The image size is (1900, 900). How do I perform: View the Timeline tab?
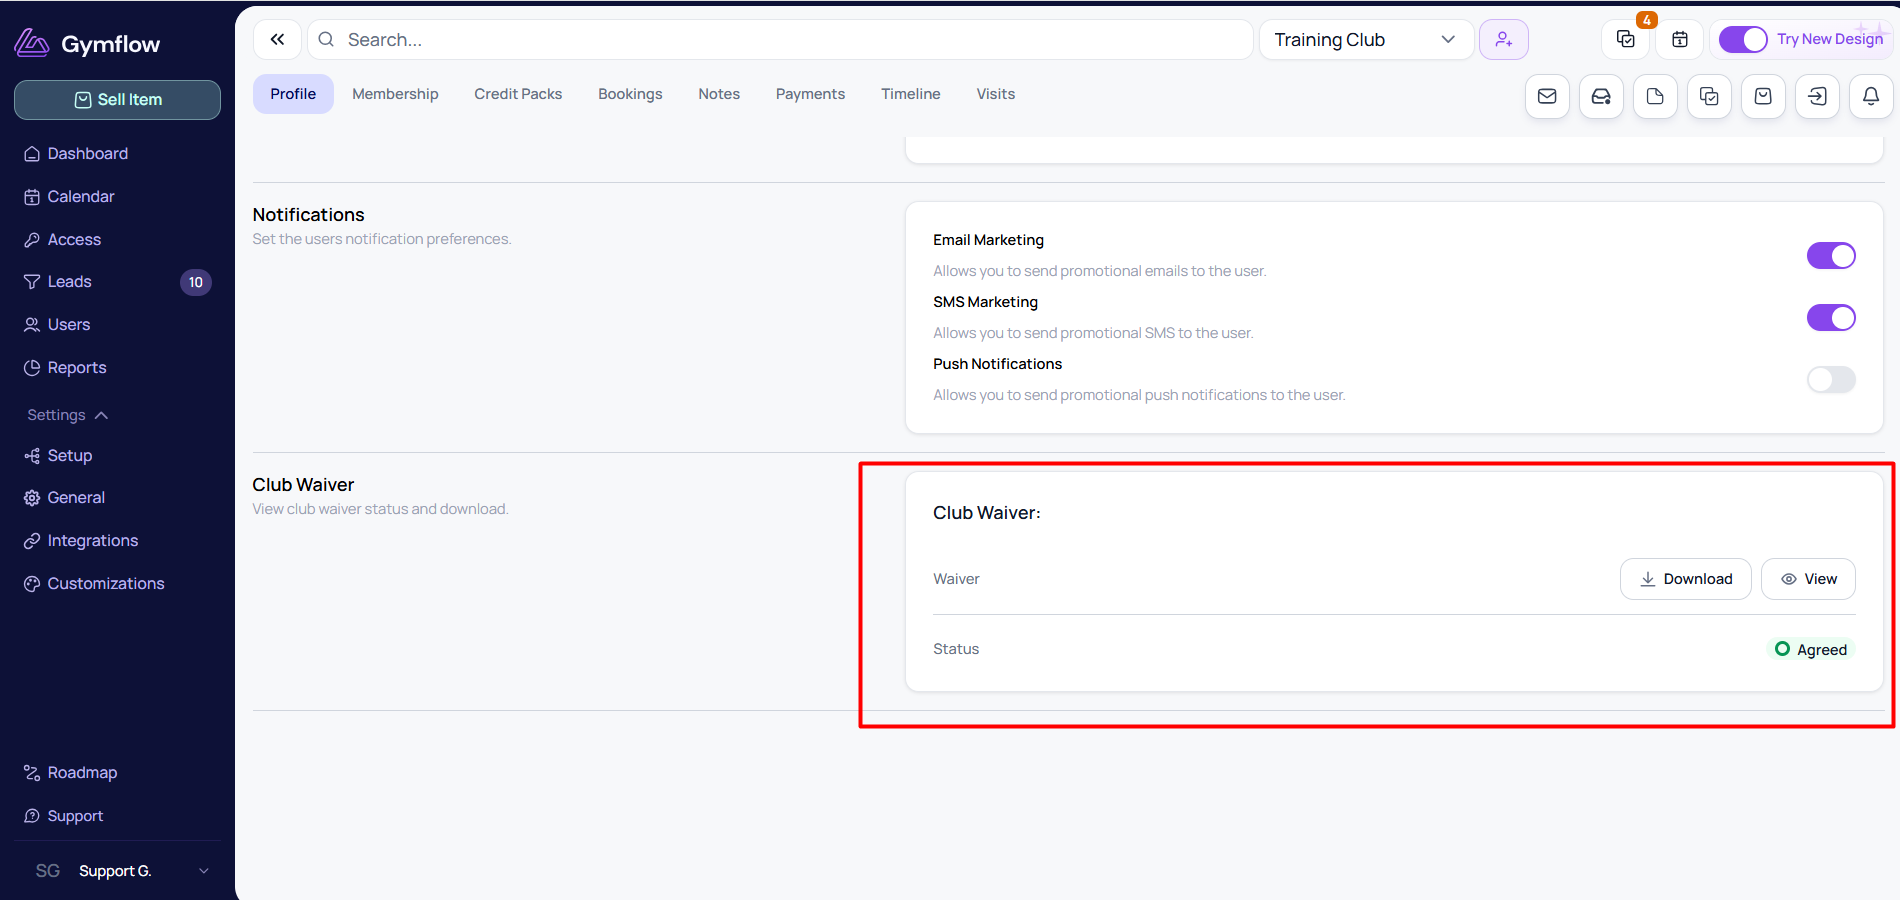point(911,94)
